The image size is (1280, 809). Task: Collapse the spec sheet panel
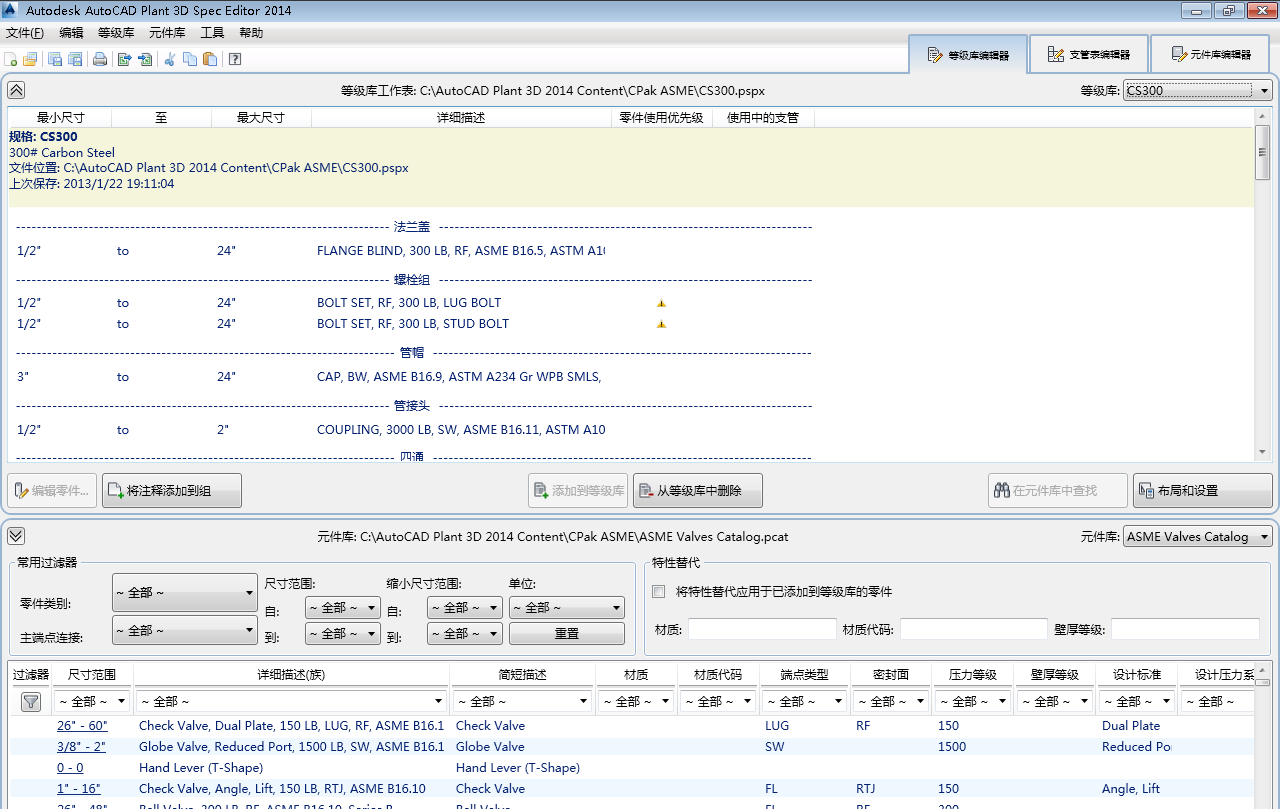point(16,90)
